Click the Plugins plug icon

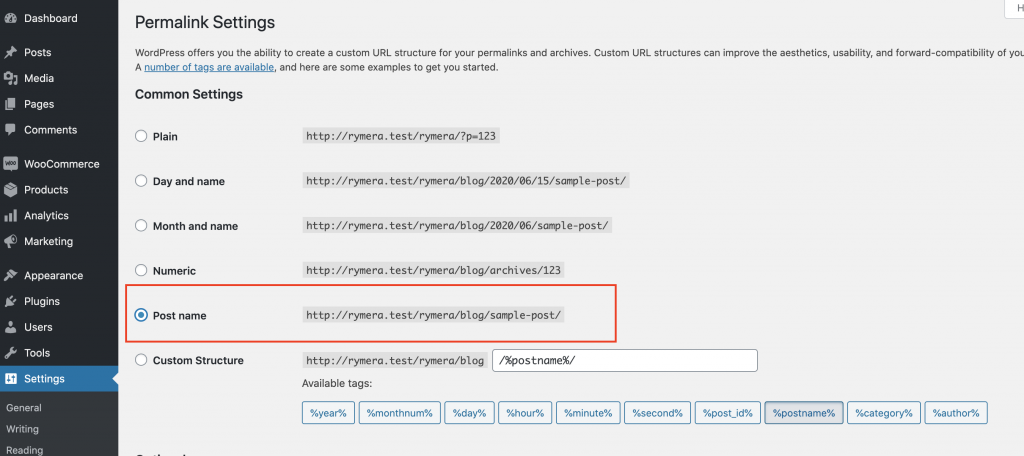[11, 301]
